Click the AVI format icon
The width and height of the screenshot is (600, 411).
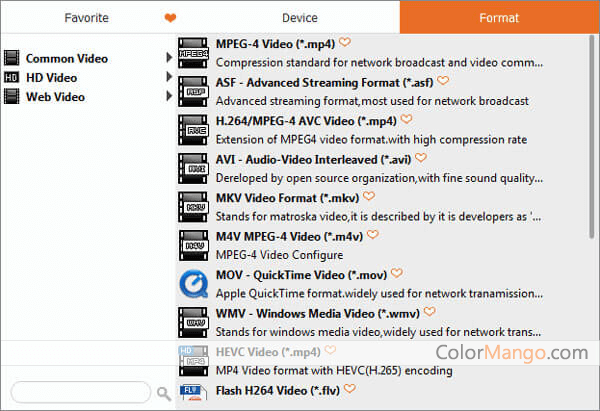193,168
